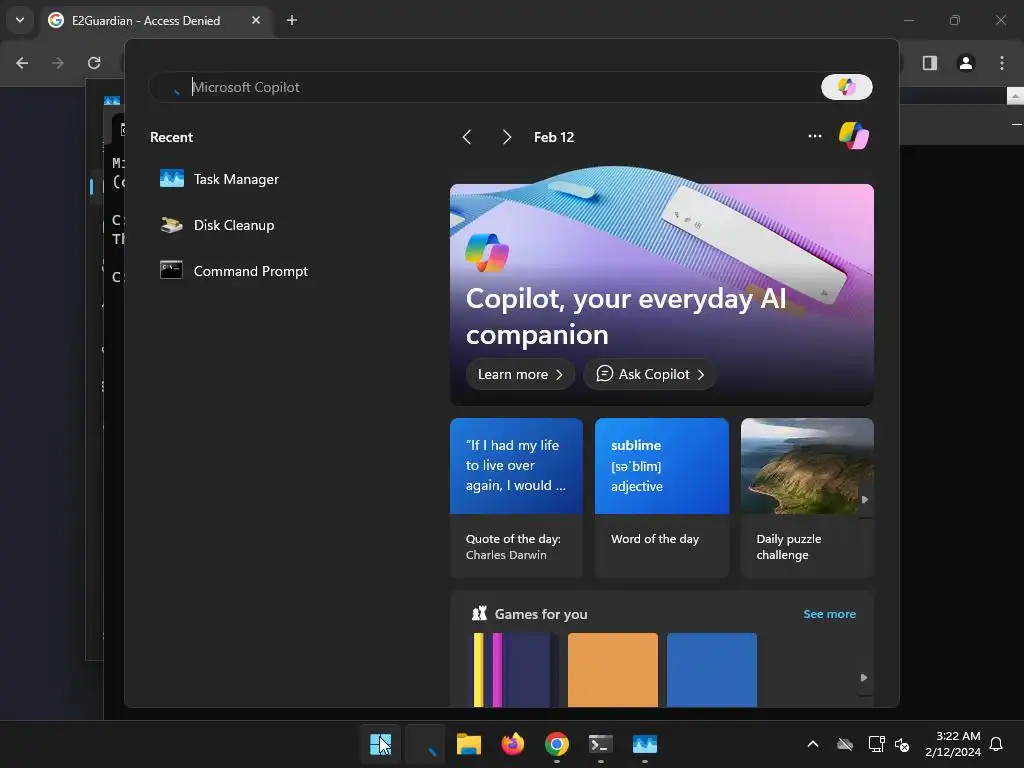Open a new Chrome tab
Screen dimensions: 1024x768
pyautogui.click(x=292, y=20)
